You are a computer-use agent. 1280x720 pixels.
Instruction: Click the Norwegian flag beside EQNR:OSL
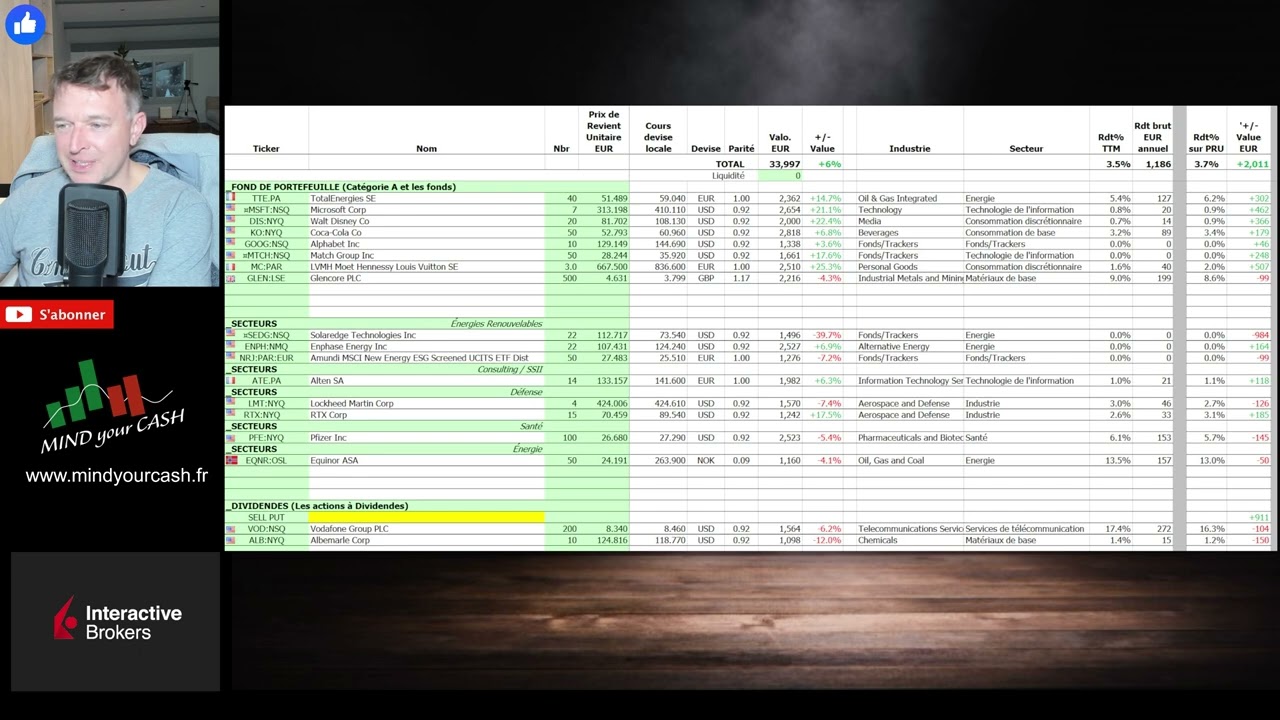pos(230,460)
